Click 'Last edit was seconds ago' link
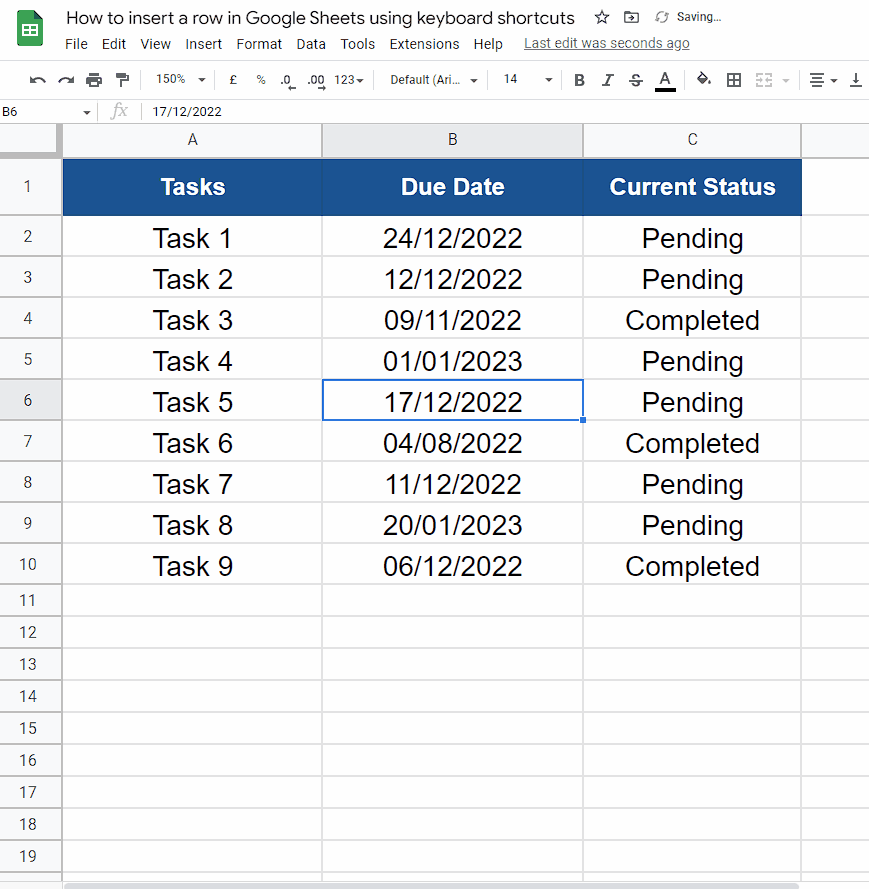The image size is (869, 889). click(x=606, y=44)
